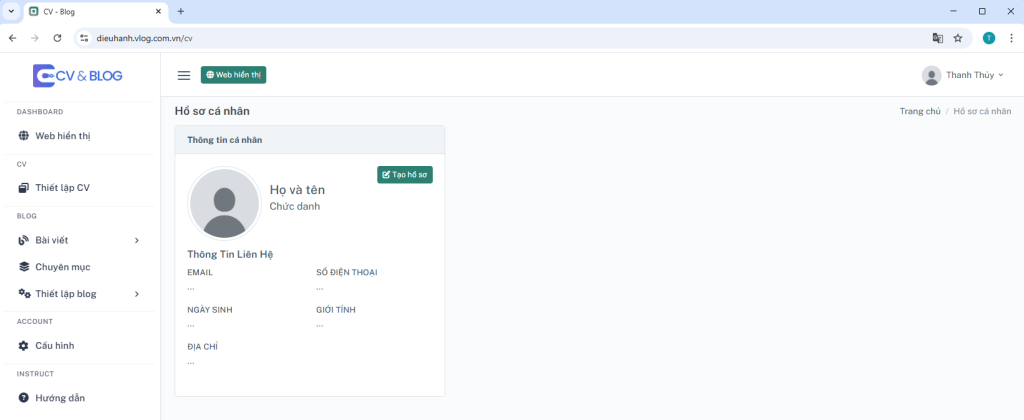Viewport: 1024px width, 420px height.
Task: Click the green Web hiển thị button
Action: [233, 75]
